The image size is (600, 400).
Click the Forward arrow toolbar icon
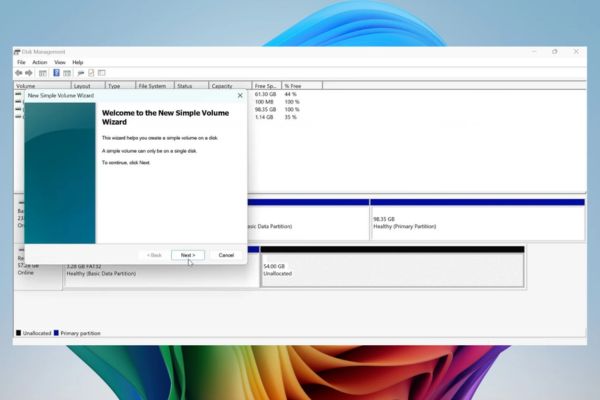point(29,73)
